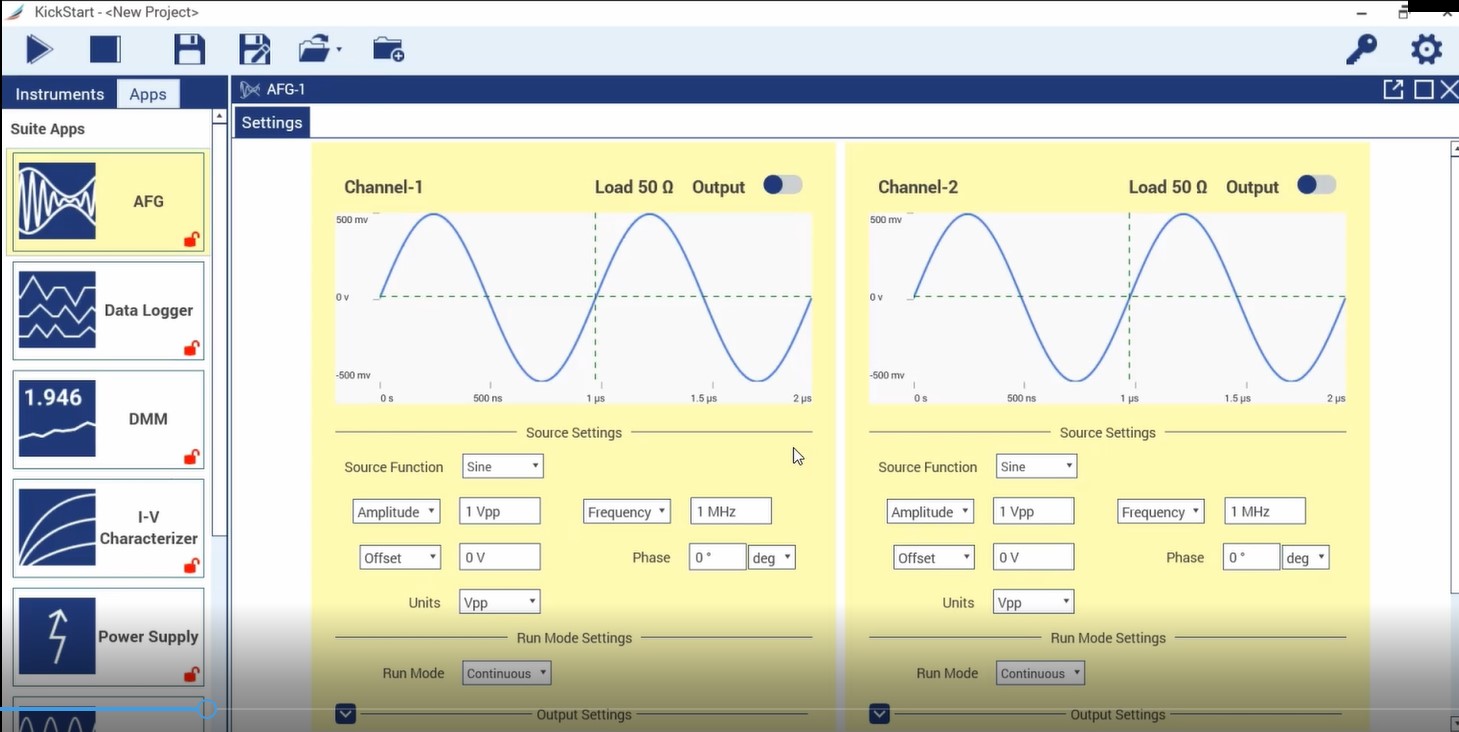Click the Save As icon with pencil

(x=255, y=49)
